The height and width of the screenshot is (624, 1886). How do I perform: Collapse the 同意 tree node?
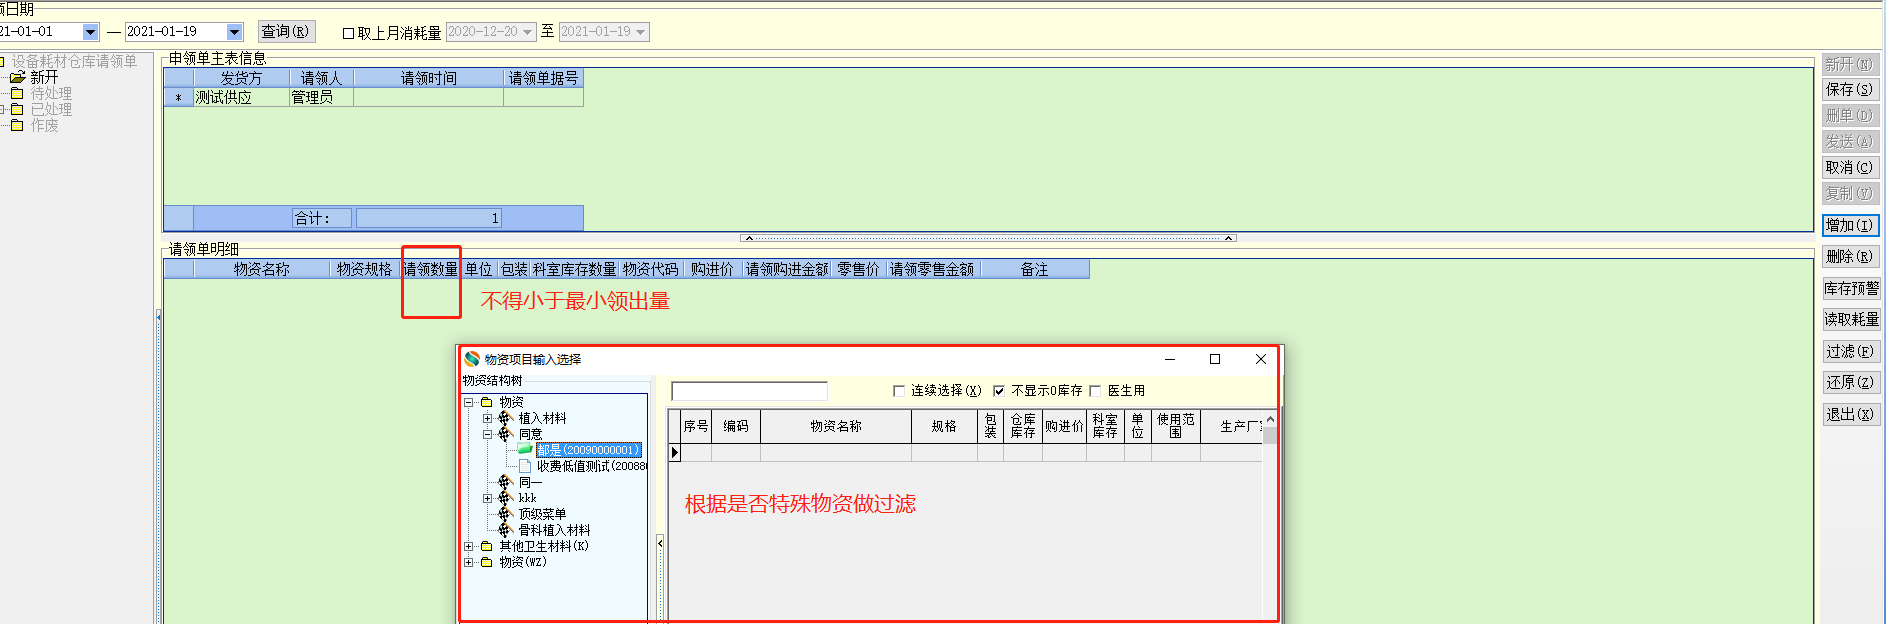coord(487,434)
